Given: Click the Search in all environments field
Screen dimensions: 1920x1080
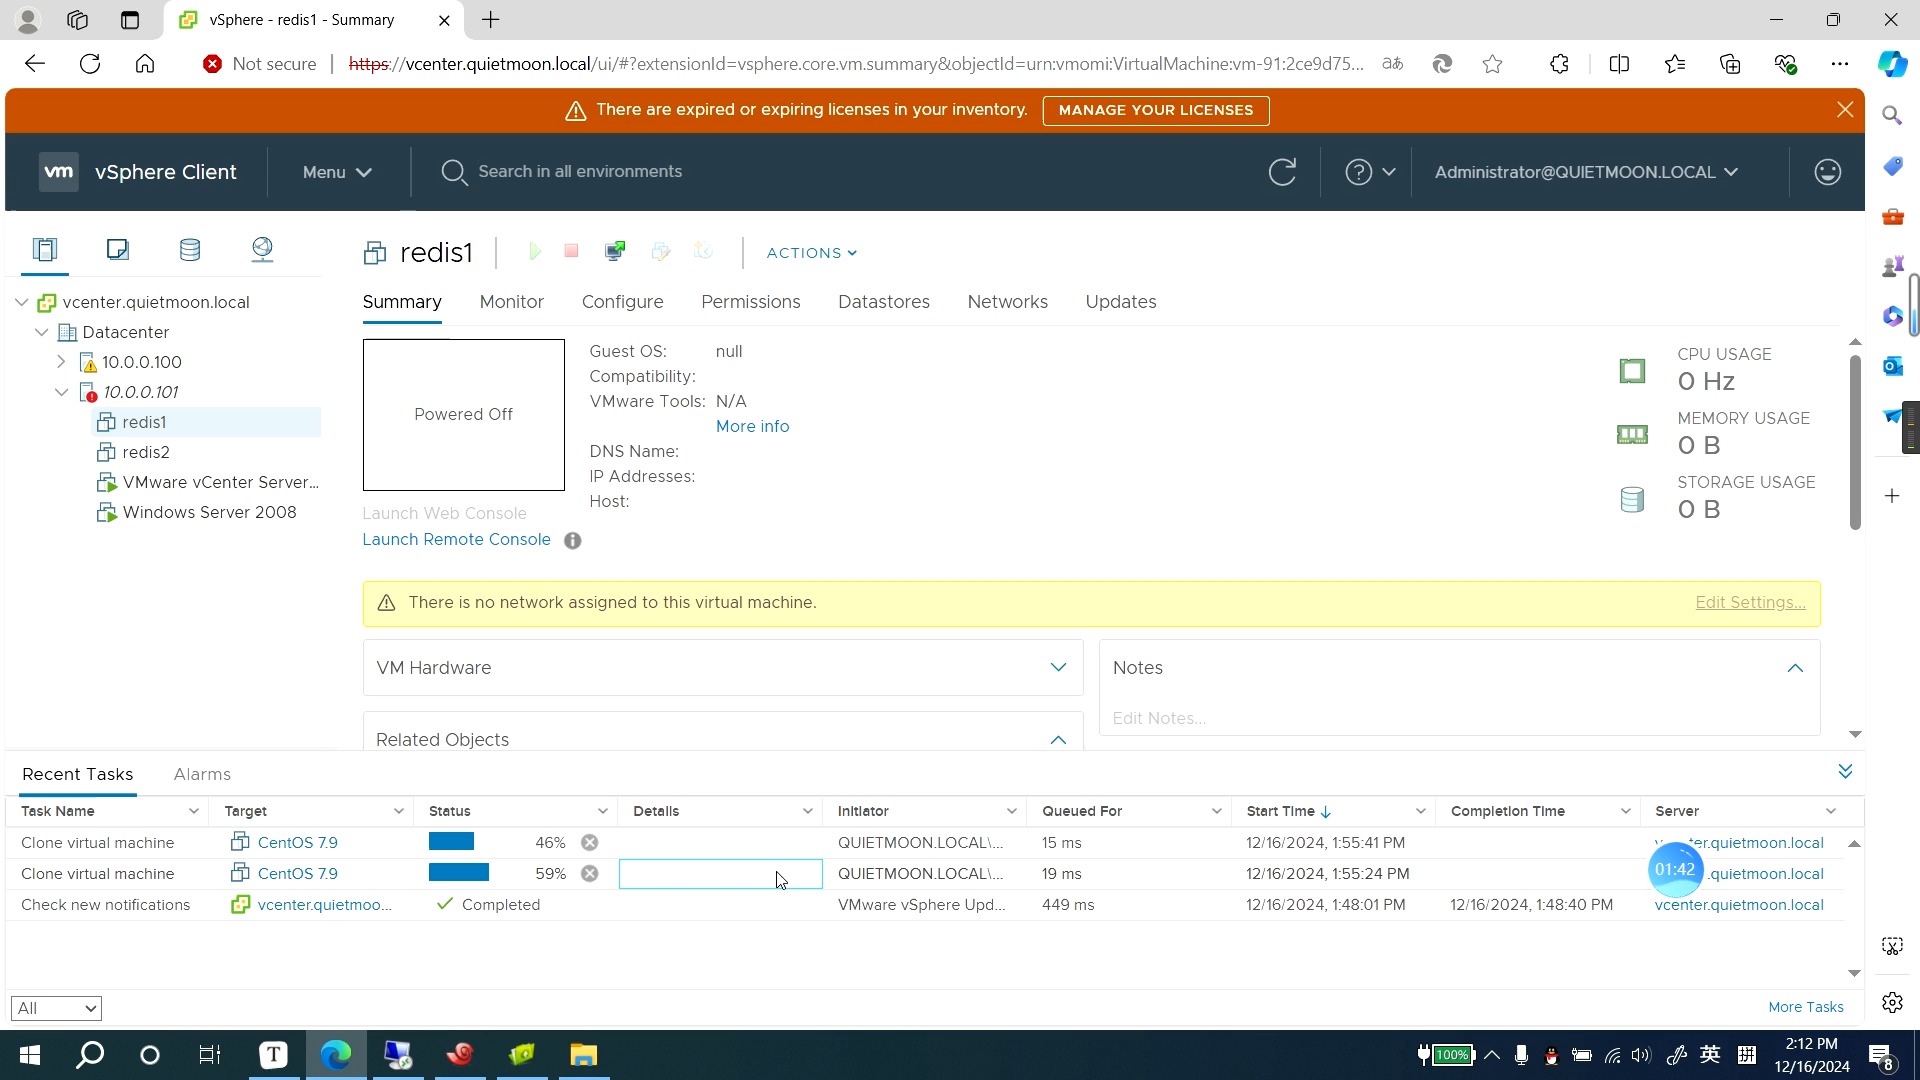Looking at the screenshot, I should [580, 172].
